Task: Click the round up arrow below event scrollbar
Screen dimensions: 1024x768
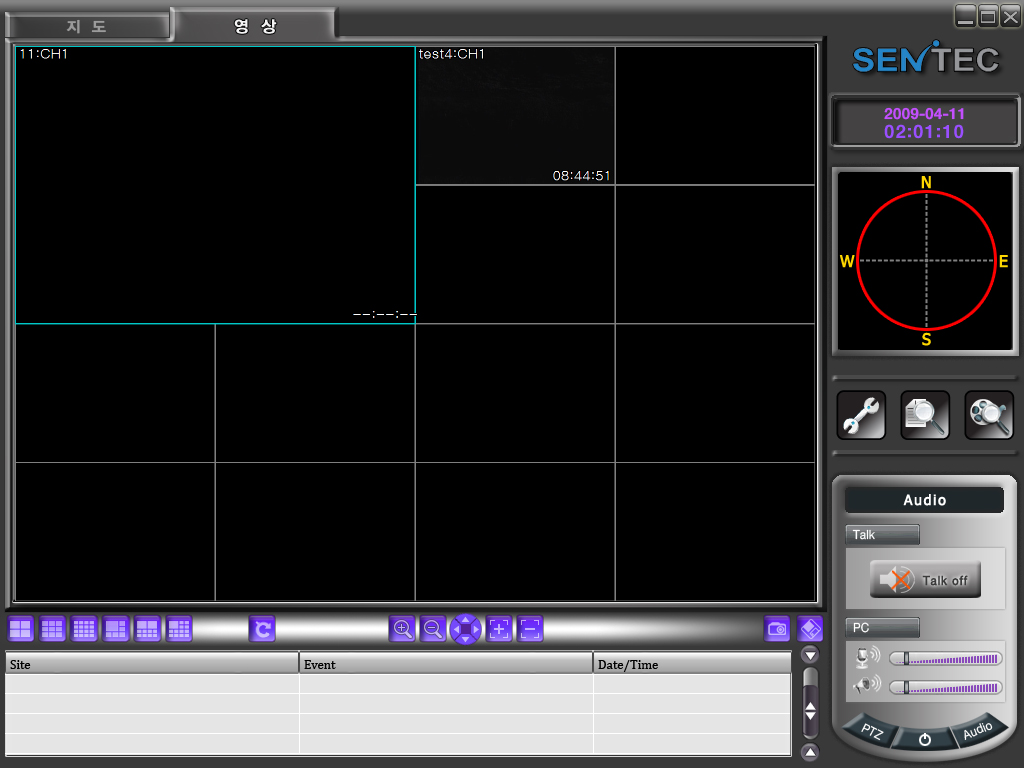Action: click(x=810, y=752)
